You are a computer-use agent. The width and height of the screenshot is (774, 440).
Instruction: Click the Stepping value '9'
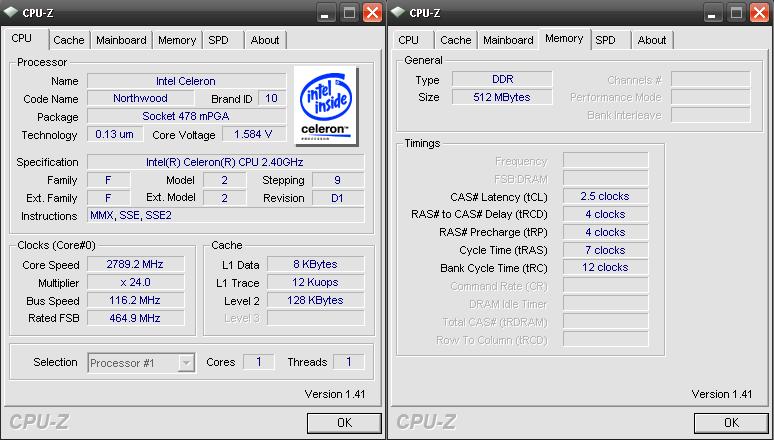338,180
